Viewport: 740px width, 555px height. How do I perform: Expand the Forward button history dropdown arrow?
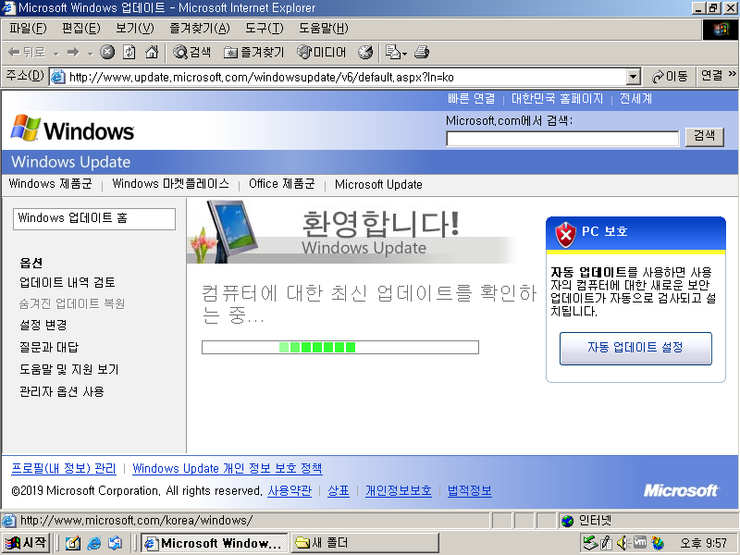90,53
